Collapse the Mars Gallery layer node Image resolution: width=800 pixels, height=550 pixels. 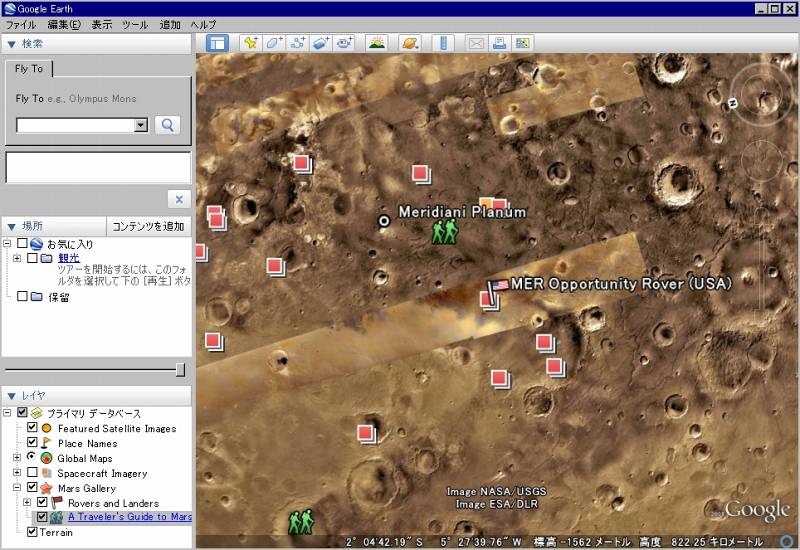click(17, 487)
